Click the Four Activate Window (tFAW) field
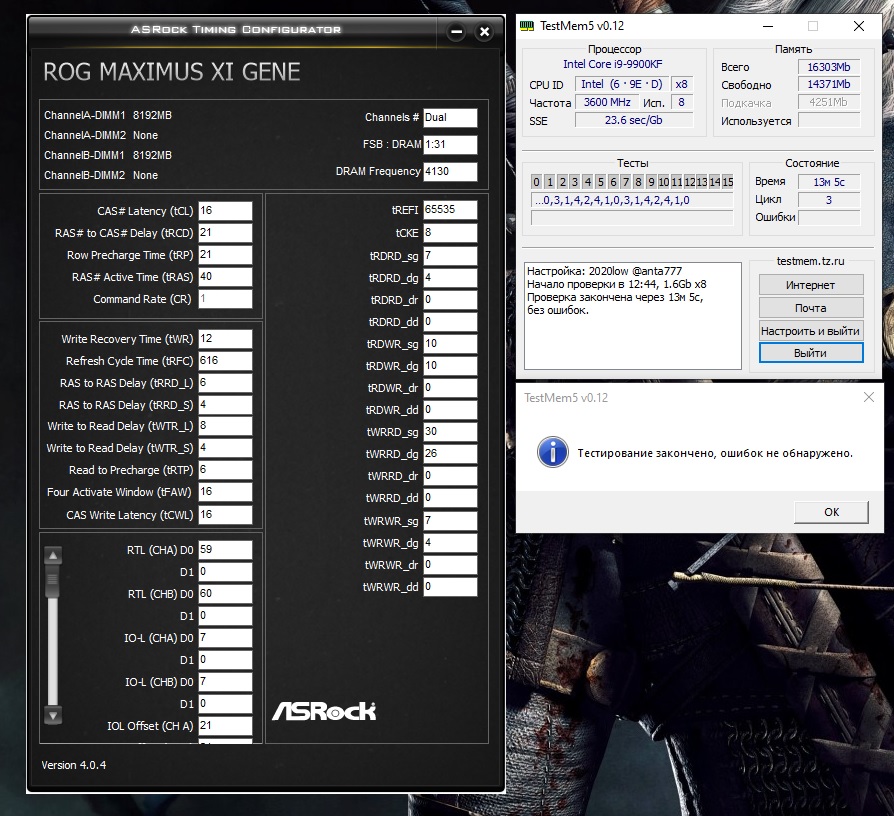The image size is (894, 816). (x=225, y=492)
